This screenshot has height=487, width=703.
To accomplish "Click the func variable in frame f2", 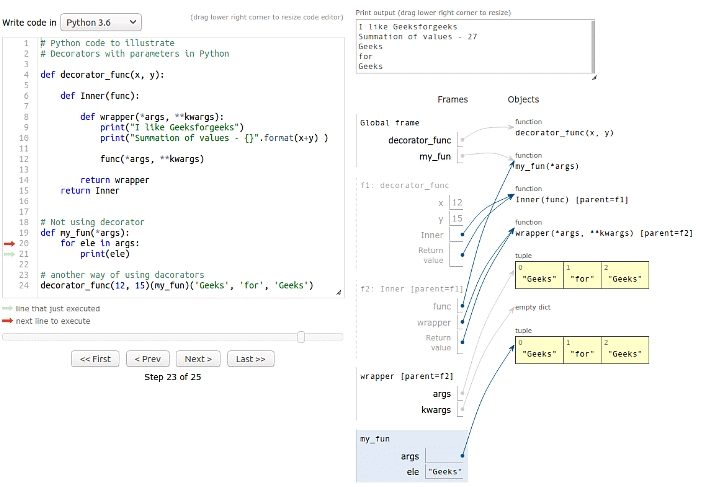I will pos(442,307).
